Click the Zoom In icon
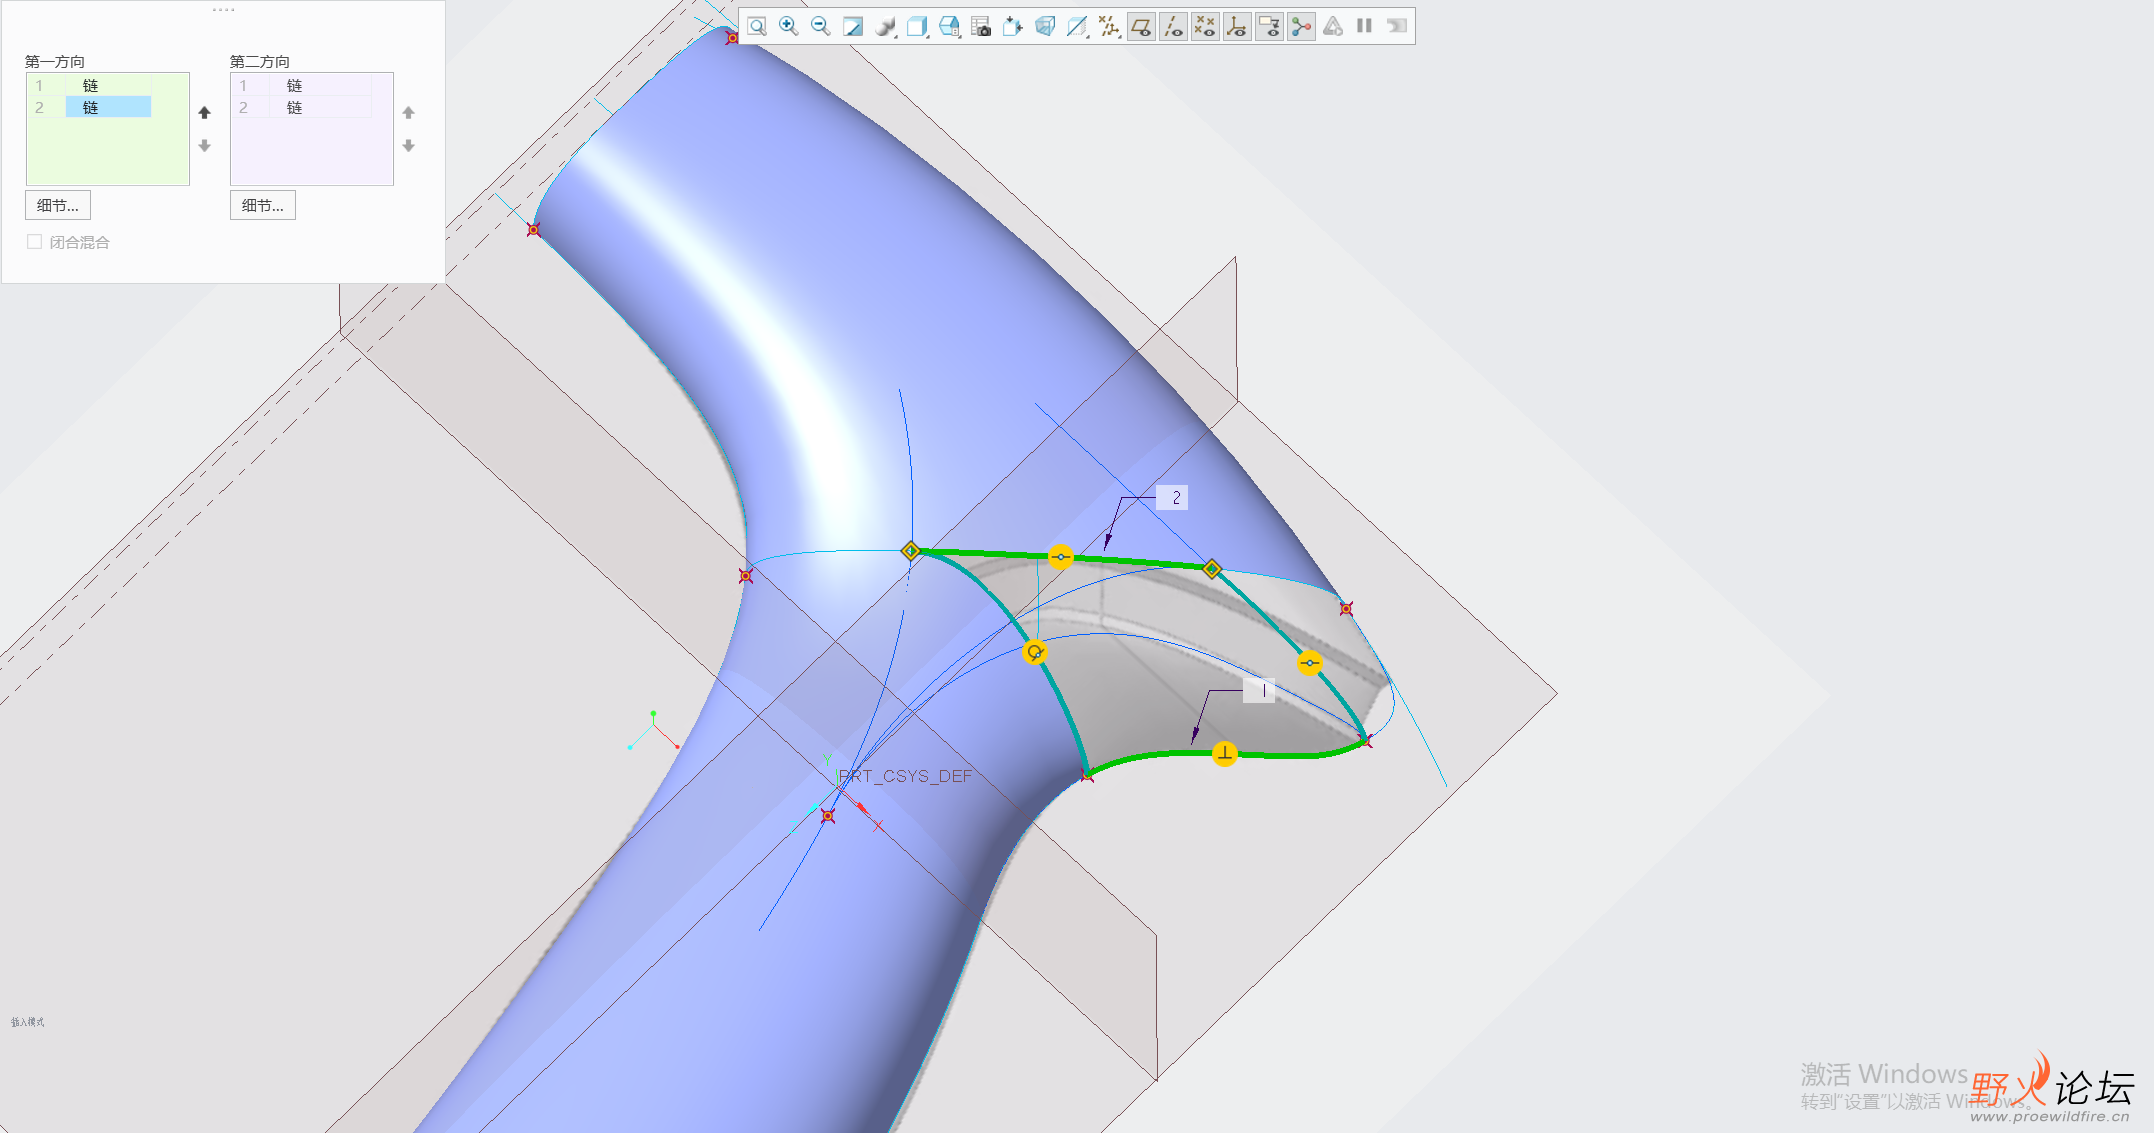 789,27
